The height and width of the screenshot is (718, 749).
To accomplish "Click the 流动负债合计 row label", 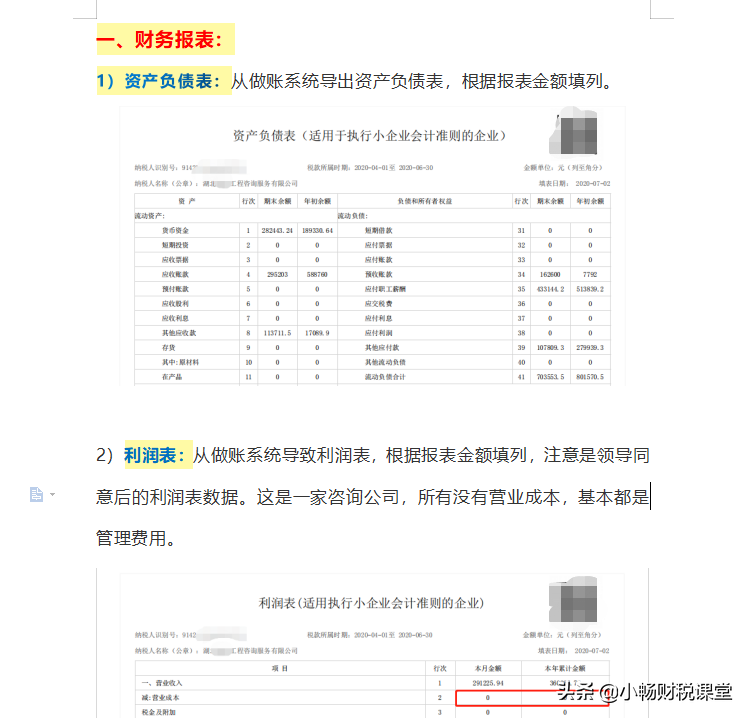I will click(x=385, y=376).
